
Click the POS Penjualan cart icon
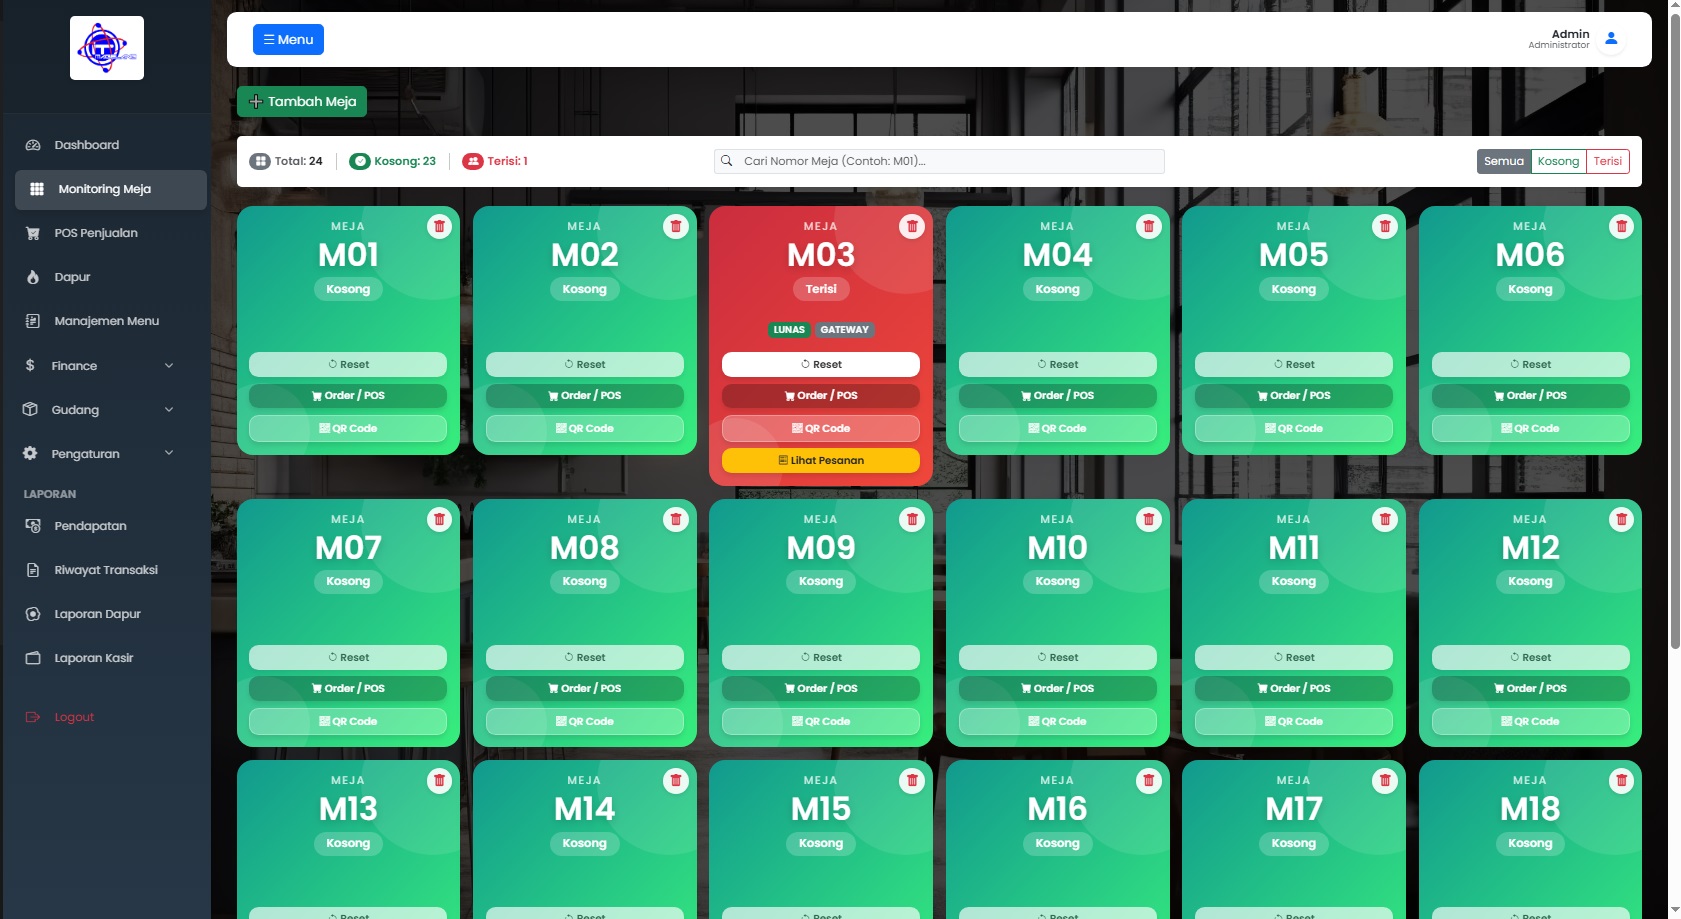click(33, 233)
